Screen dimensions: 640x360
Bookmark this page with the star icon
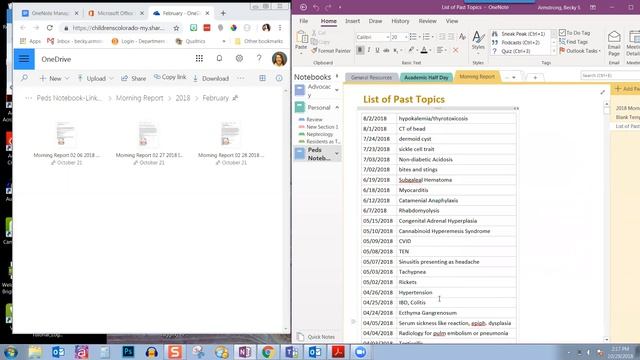pos(176,28)
